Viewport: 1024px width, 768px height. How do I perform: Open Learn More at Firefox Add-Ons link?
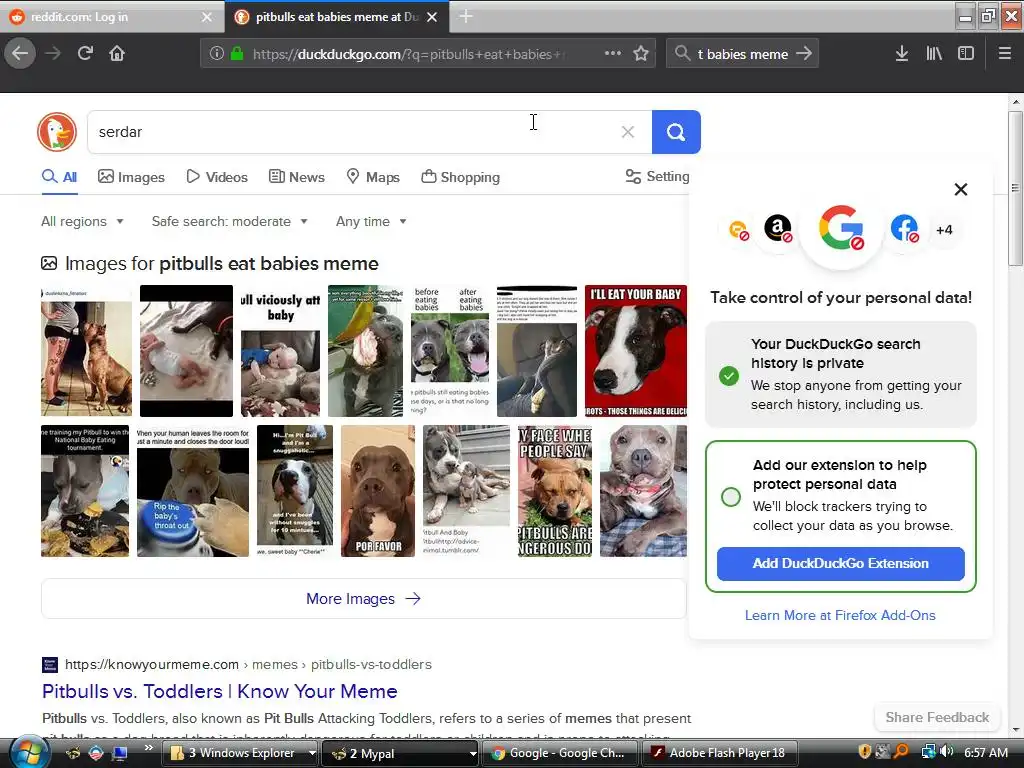840,615
